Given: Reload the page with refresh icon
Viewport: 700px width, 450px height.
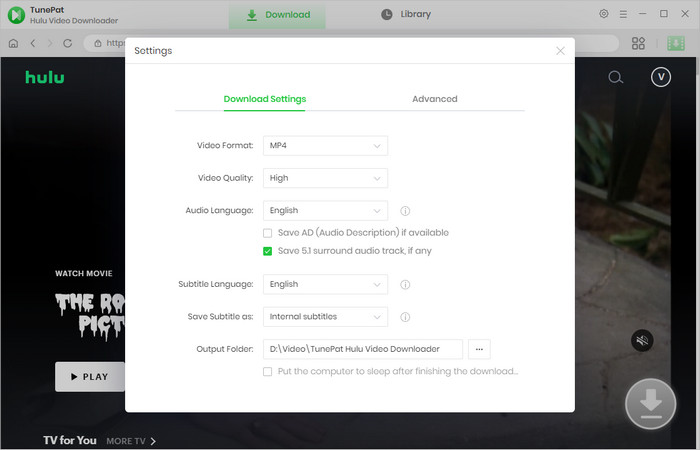Looking at the screenshot, I should (x=67, y=43).
